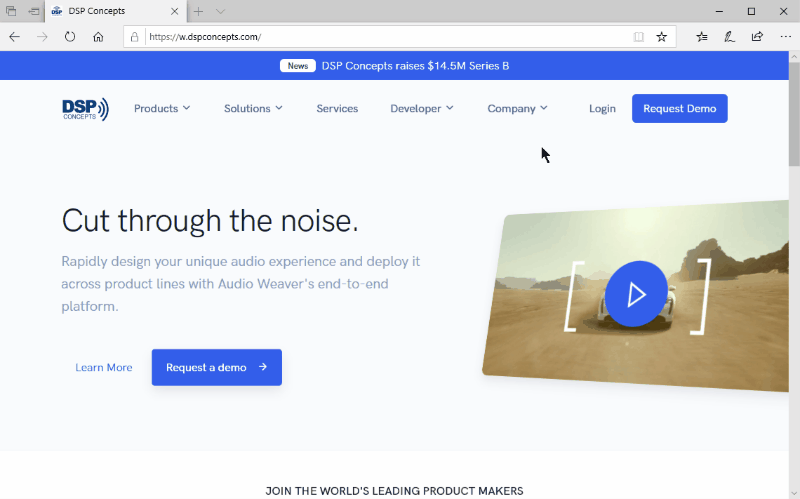Expand the Company navigation menu
The height and width of the screenshot is (499, 800).
pyautogui.click(x=517, y=109)
